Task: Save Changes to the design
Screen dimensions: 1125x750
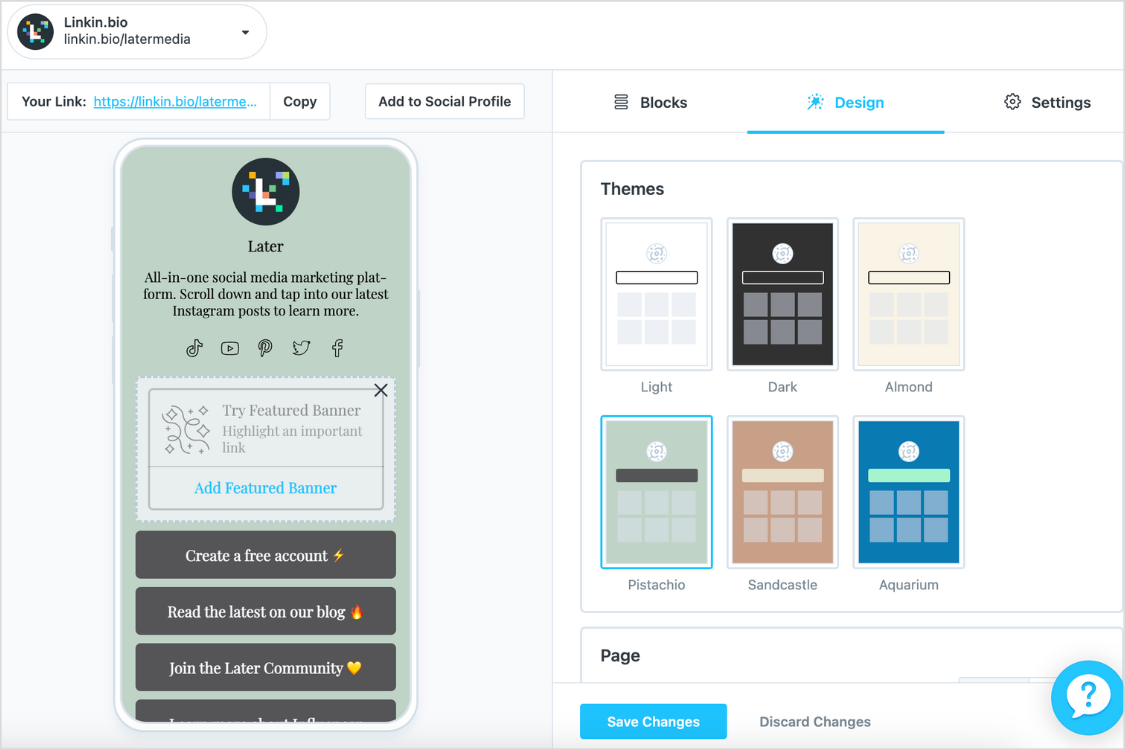Action: point(653,721)
